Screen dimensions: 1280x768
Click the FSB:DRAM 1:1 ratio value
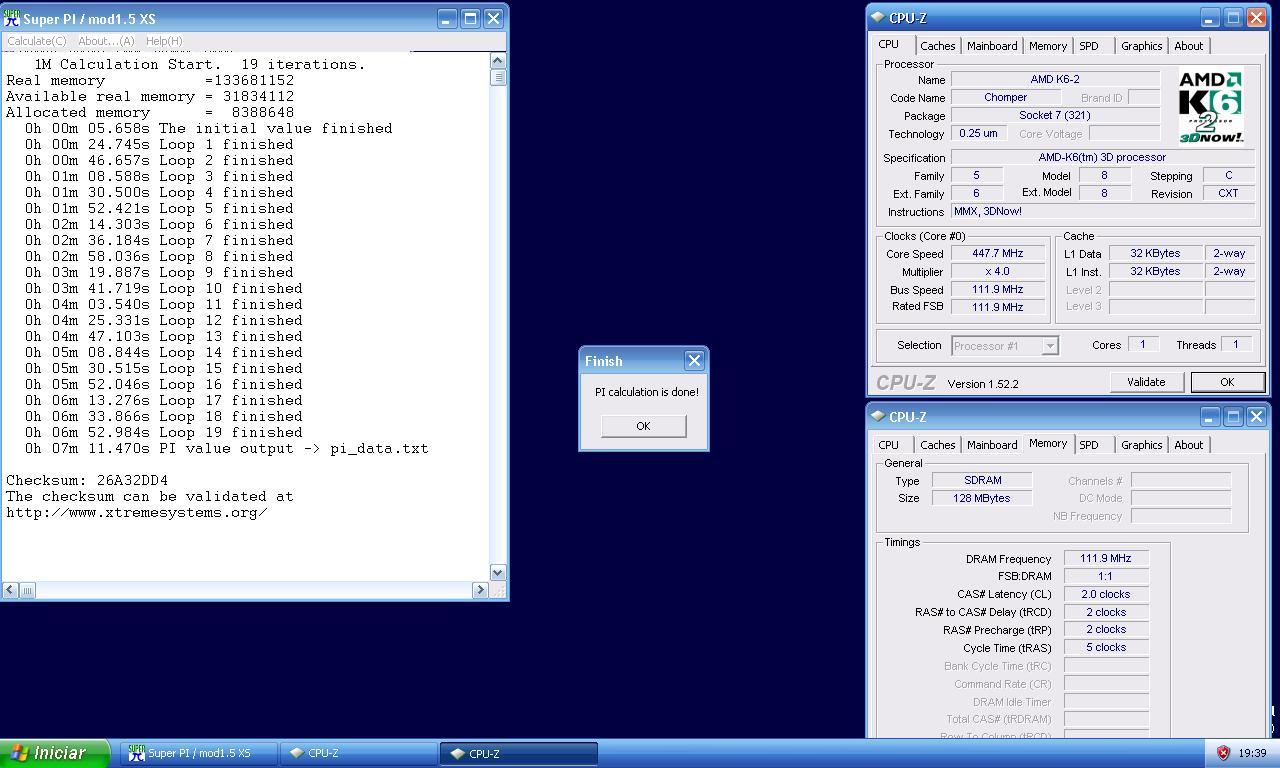[x=1106, y=576]
